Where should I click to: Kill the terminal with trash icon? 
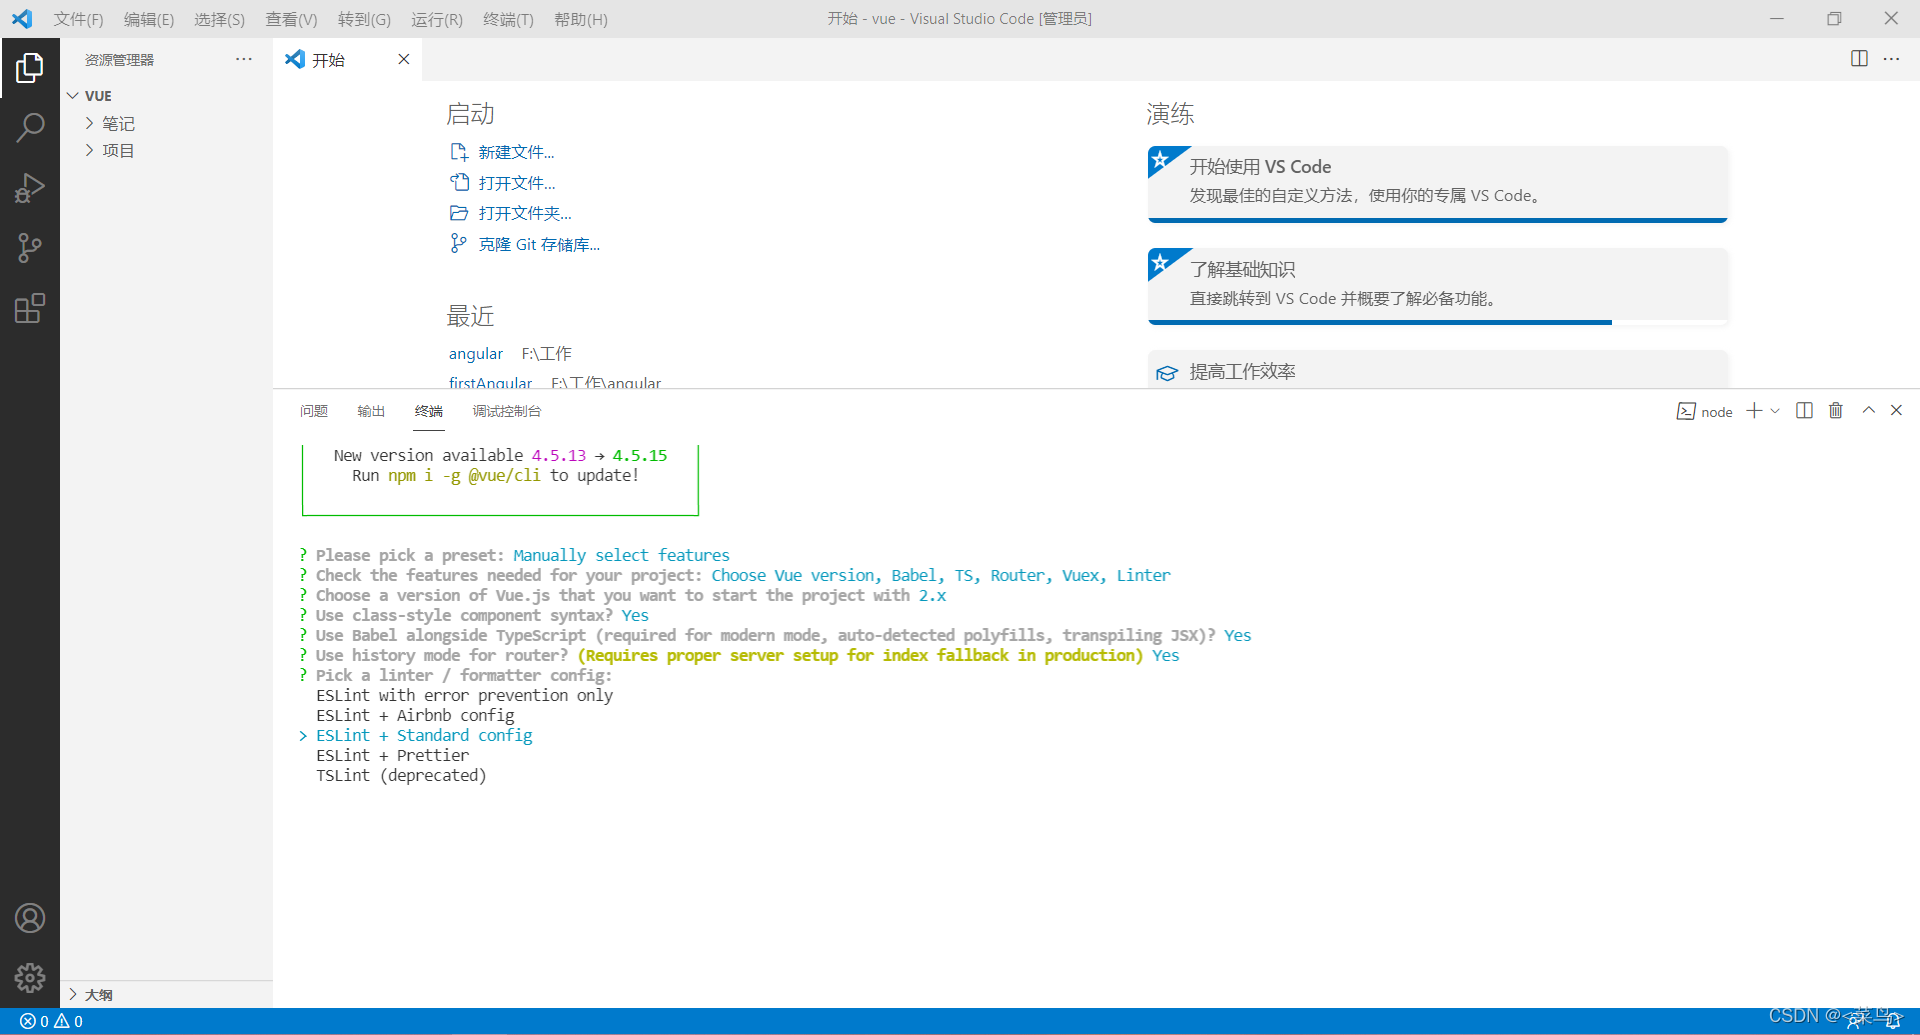1836,410
